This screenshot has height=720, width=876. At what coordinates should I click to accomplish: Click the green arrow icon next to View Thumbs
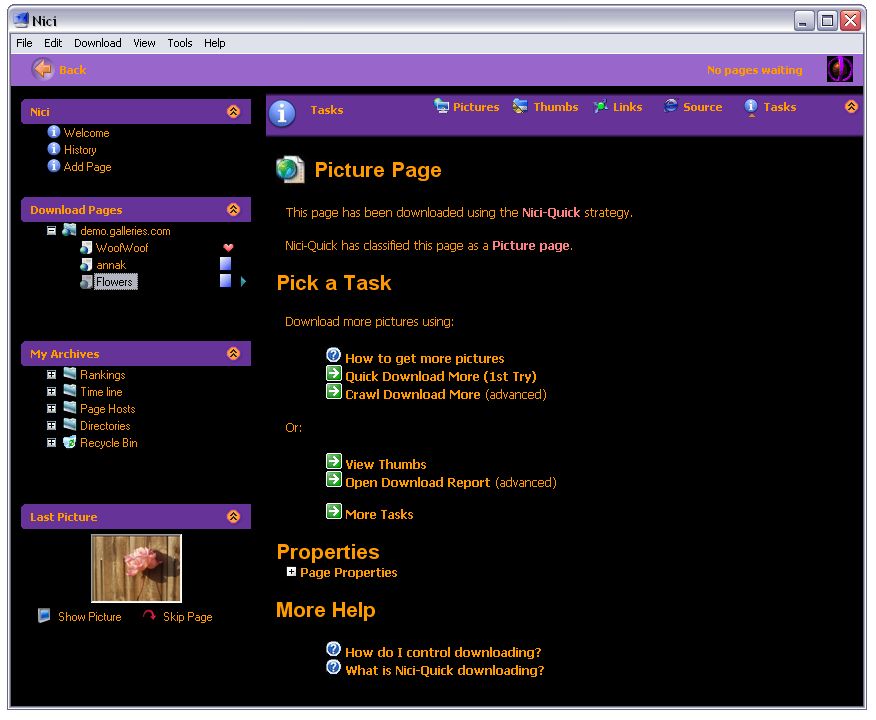point(334,461)
